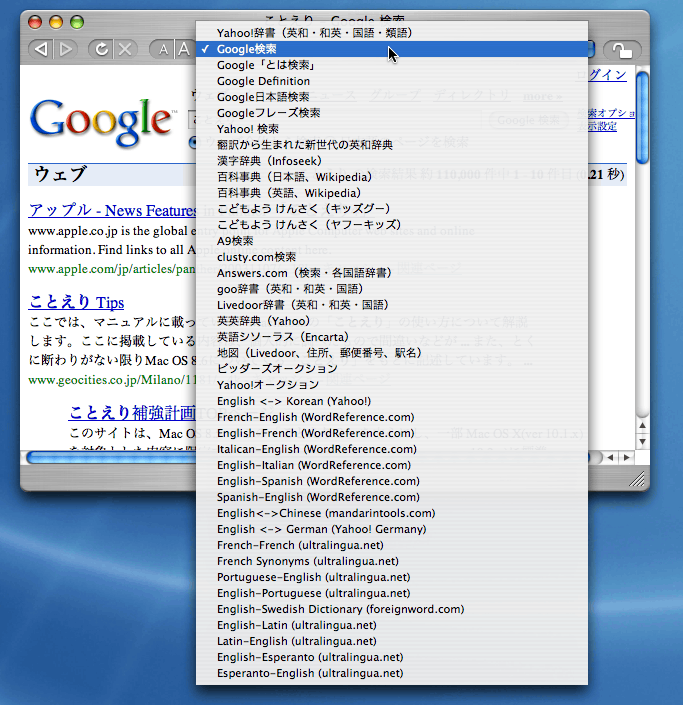Viewport: 683px width, 705px height.
Task: Click the horizontal scrollbar left arrow
Action: coord(610,458)
